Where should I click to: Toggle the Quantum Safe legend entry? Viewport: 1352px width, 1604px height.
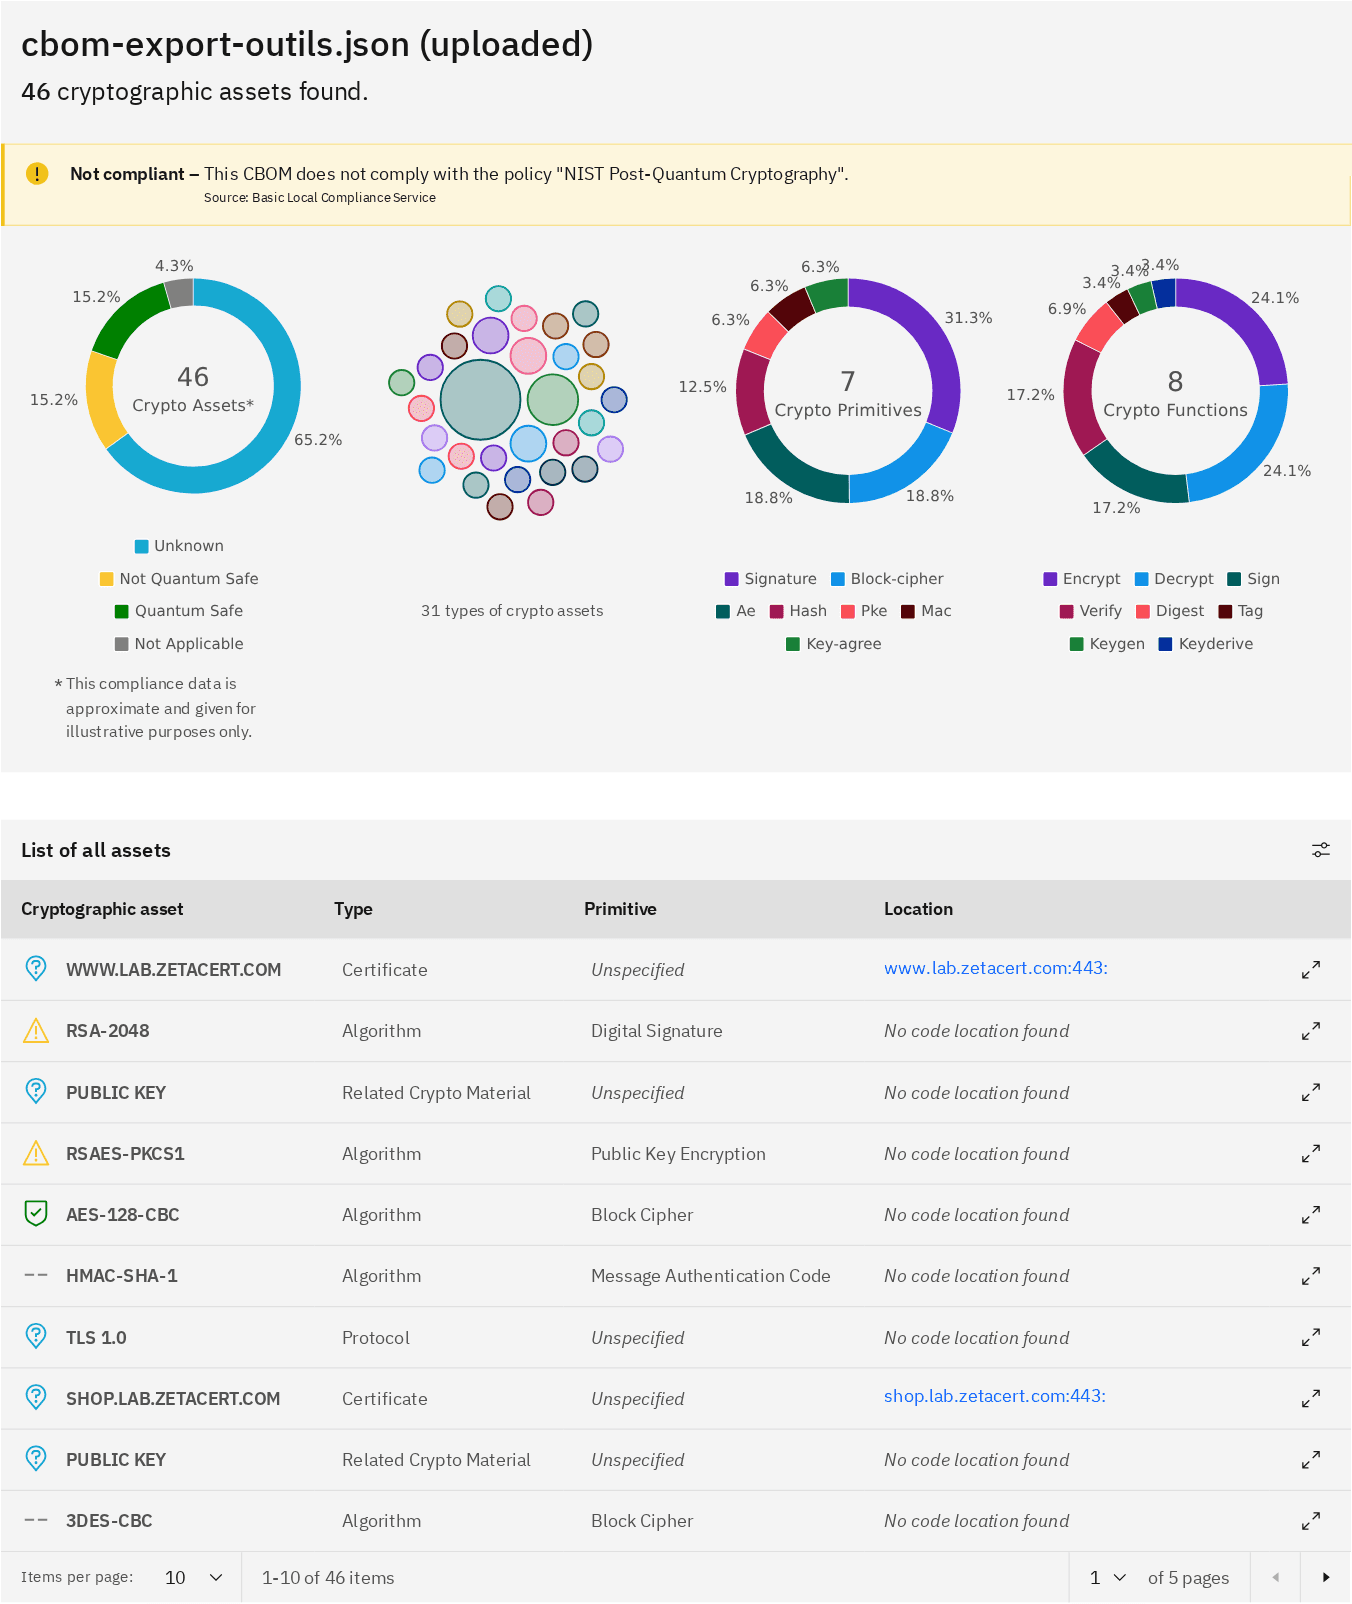click(179, 611)
